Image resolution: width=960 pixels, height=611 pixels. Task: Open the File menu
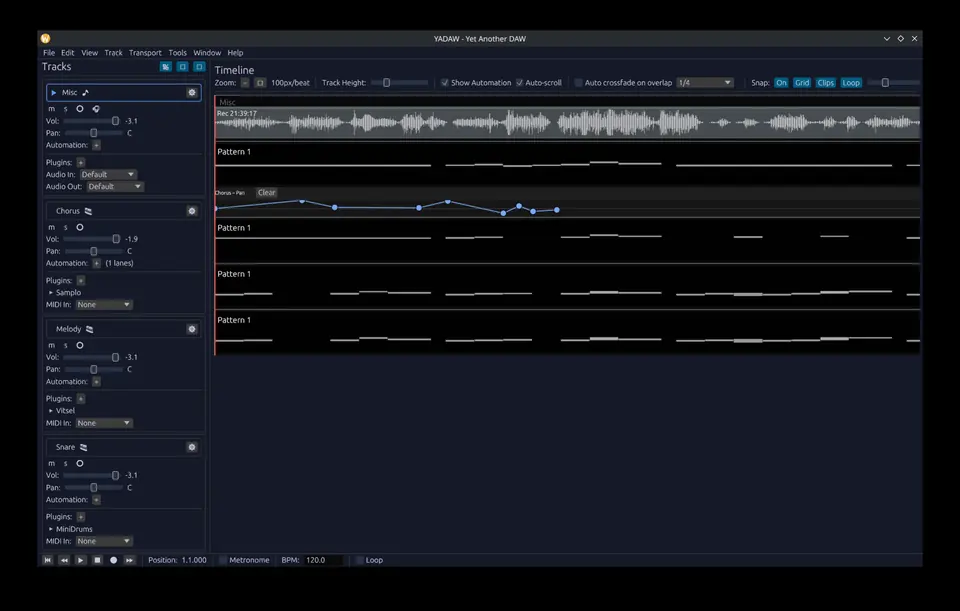tap(49, 53)
